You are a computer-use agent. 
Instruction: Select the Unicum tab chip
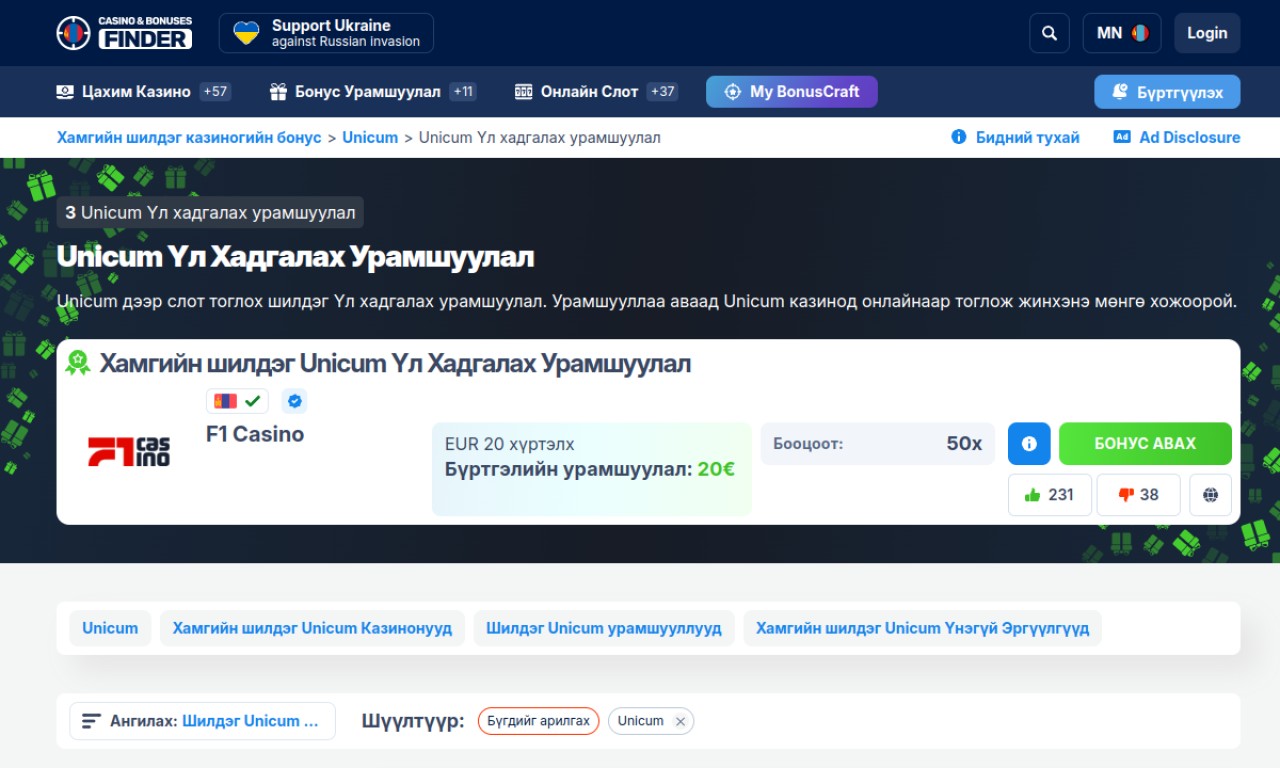coord(110,628)
